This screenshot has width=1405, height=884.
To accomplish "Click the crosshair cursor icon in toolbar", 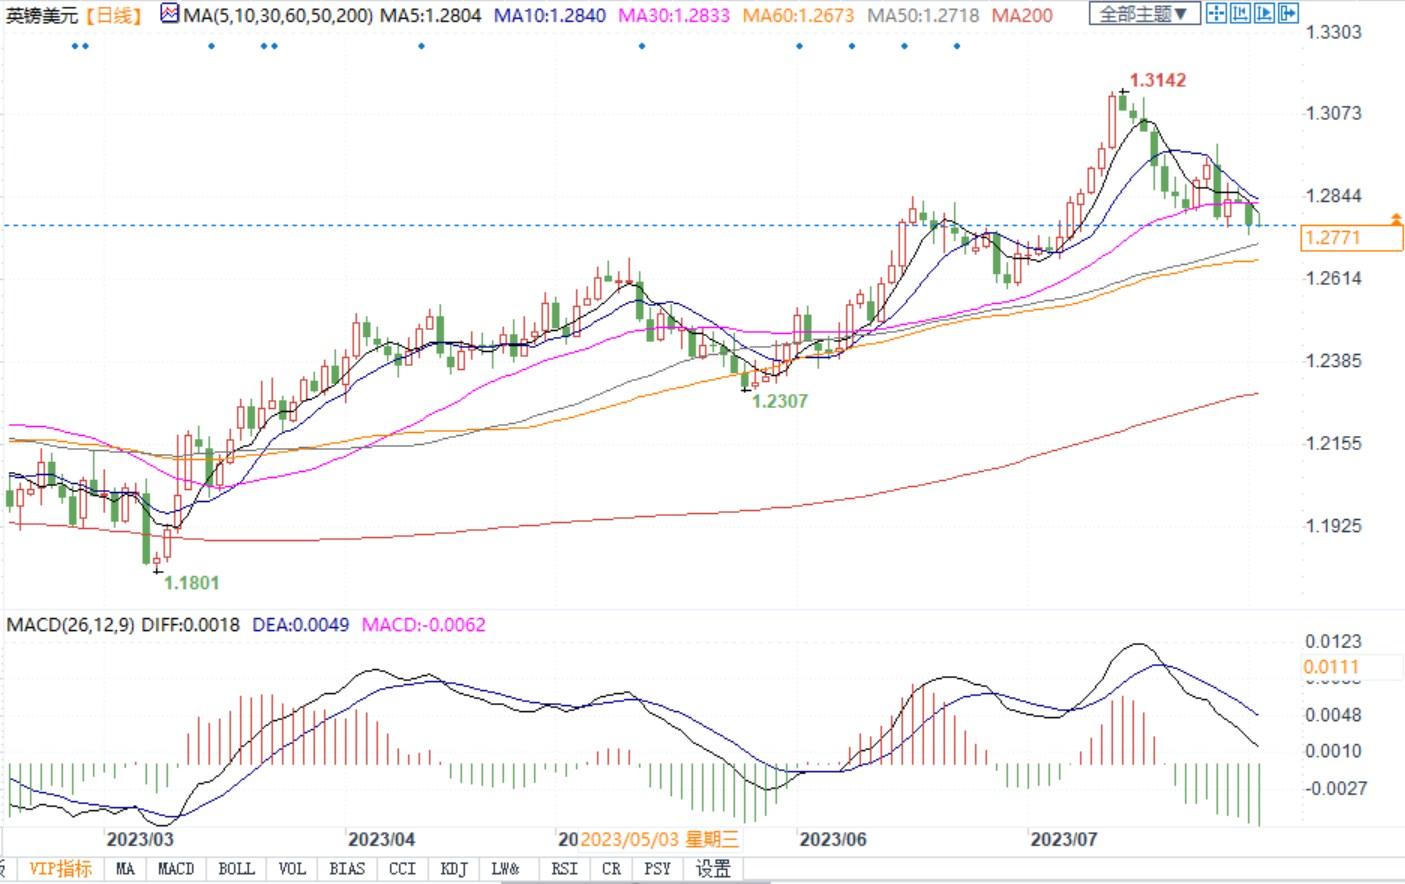I will coord(1216,13).
